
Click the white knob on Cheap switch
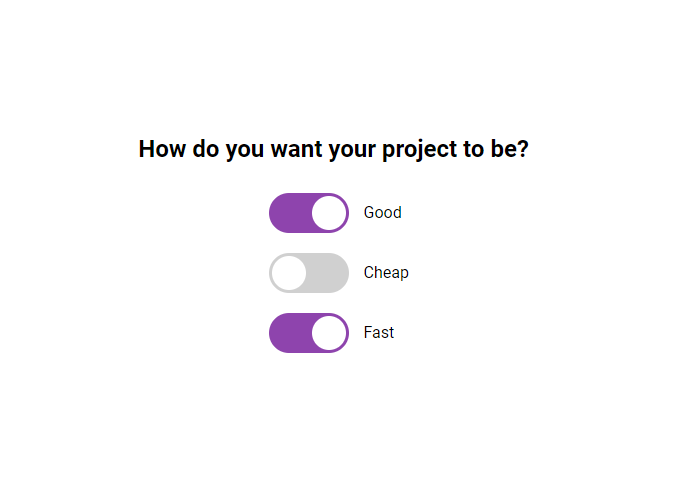point(289,273)
